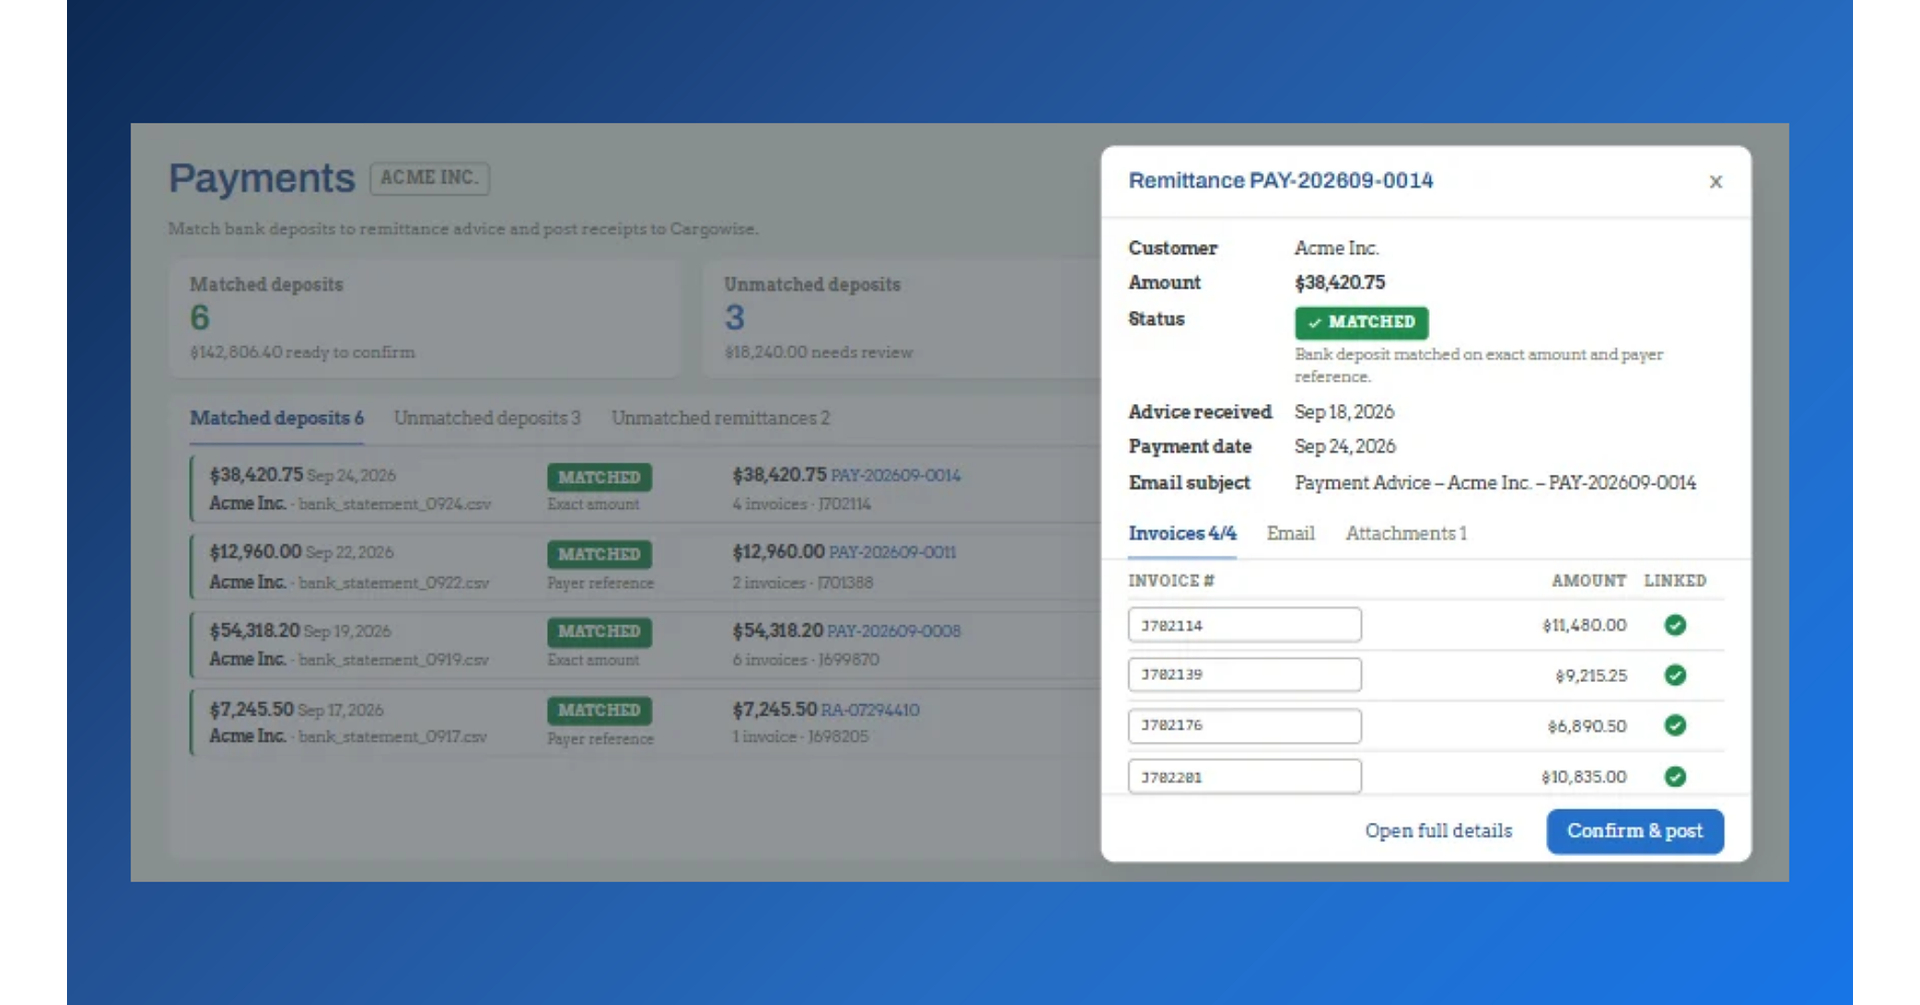Click the AMOUNT column header
This screenshot has height=1005, width=1920.
[x=1589, y=581]
